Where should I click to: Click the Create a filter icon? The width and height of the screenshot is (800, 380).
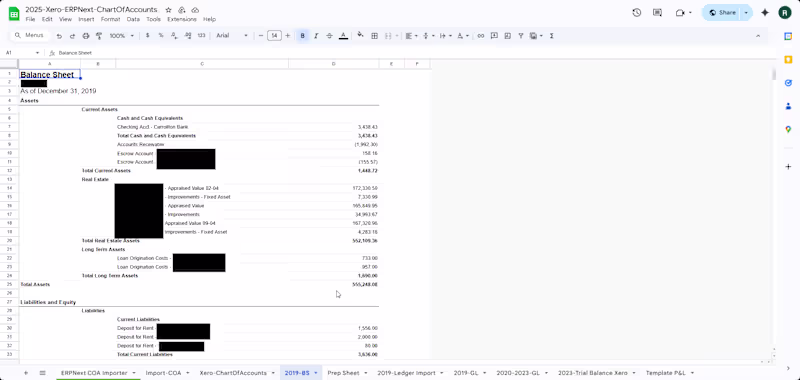520,36
